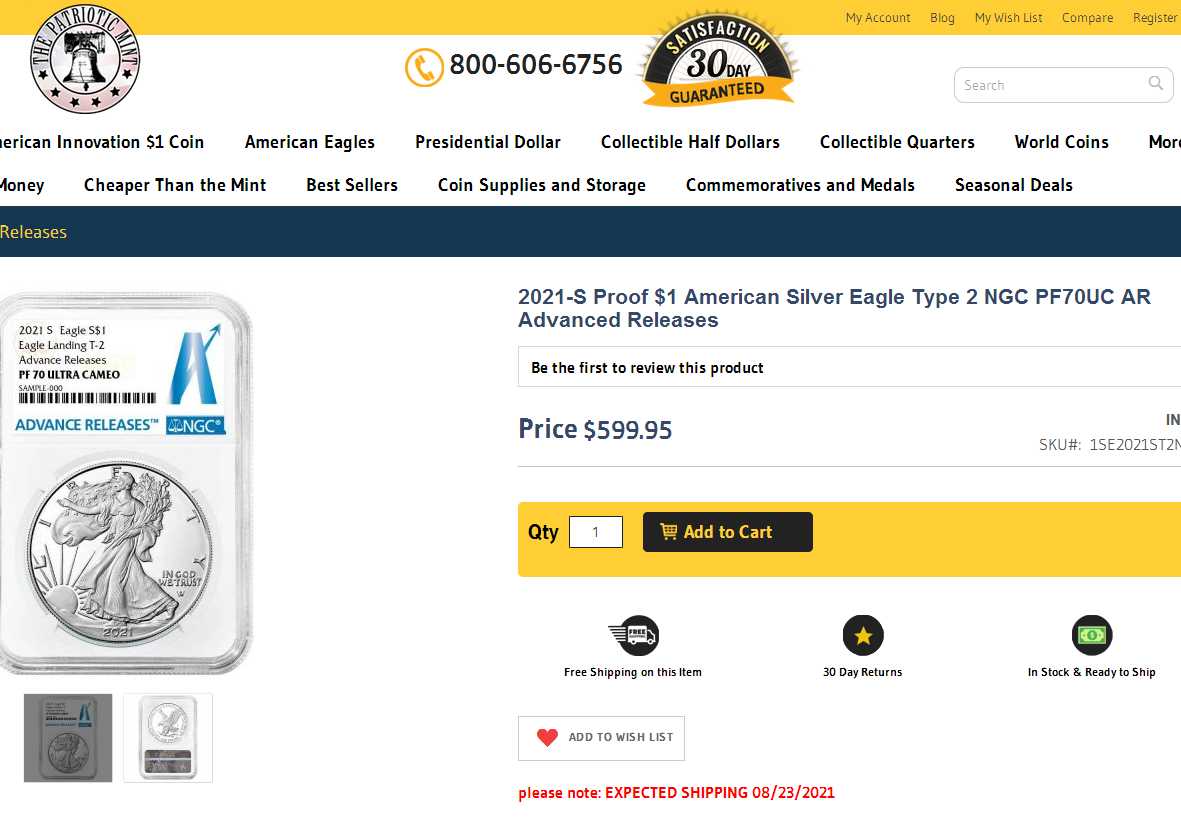Click the Patriotic Mint logo
The height and width of the screenshot is (825, 1181).
coord(85,60)
